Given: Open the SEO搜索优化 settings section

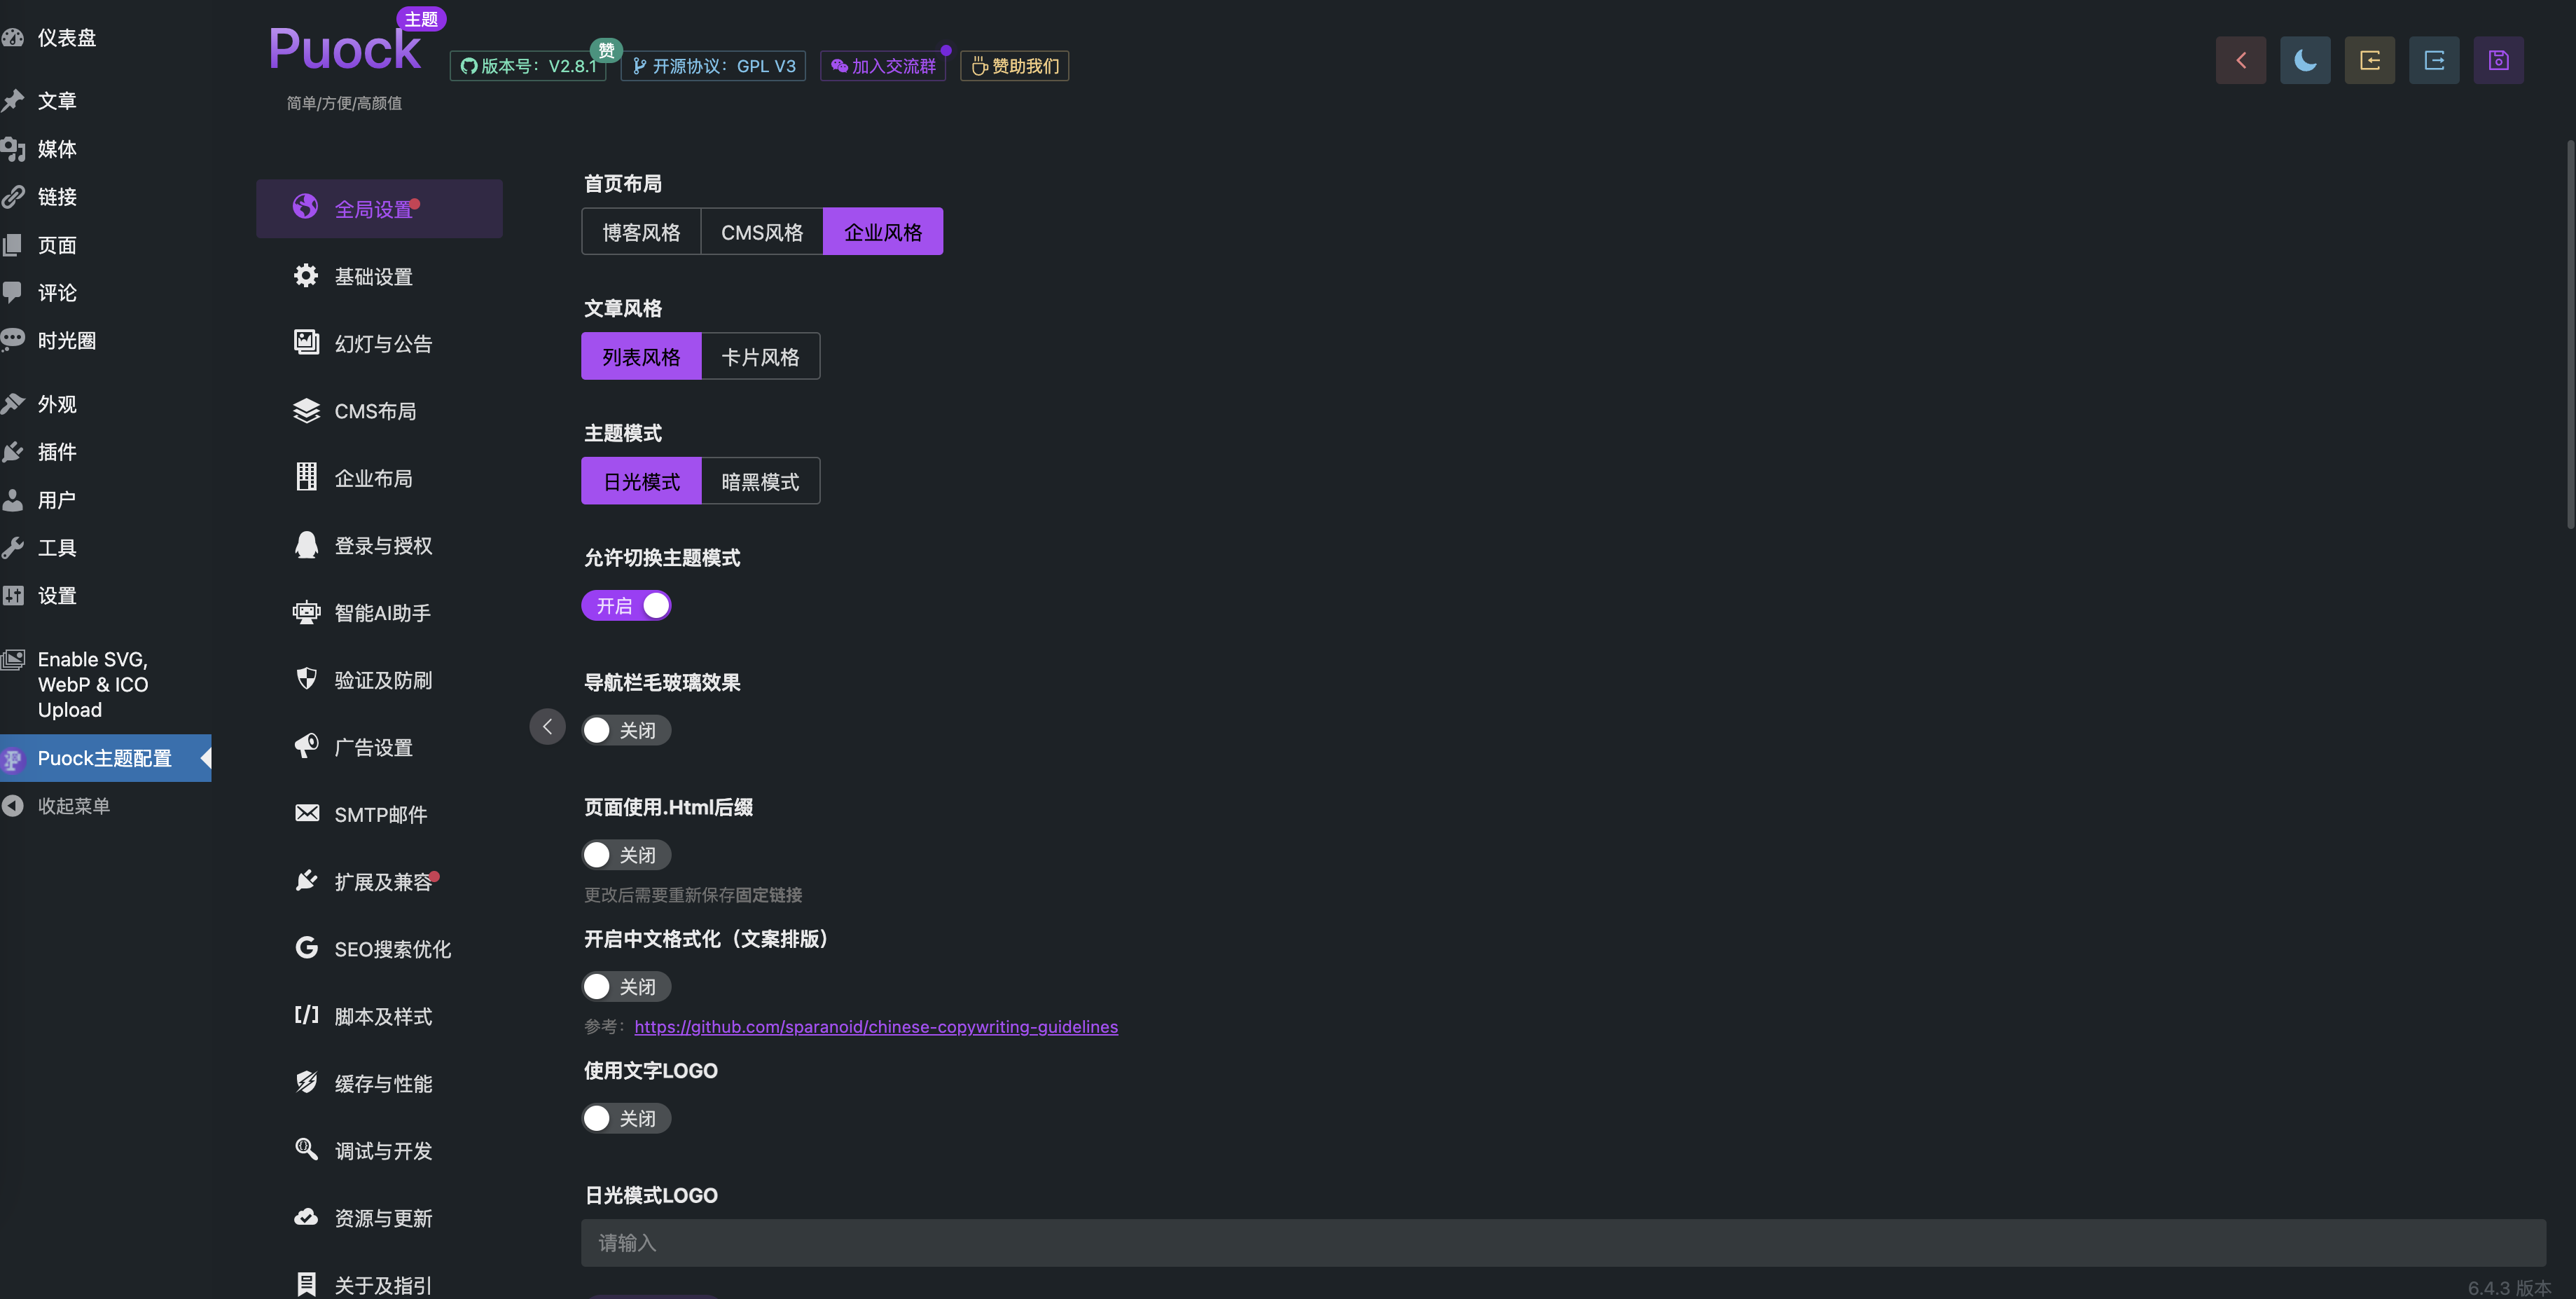Looking at the screenshot, I should (x=392, y=949).
